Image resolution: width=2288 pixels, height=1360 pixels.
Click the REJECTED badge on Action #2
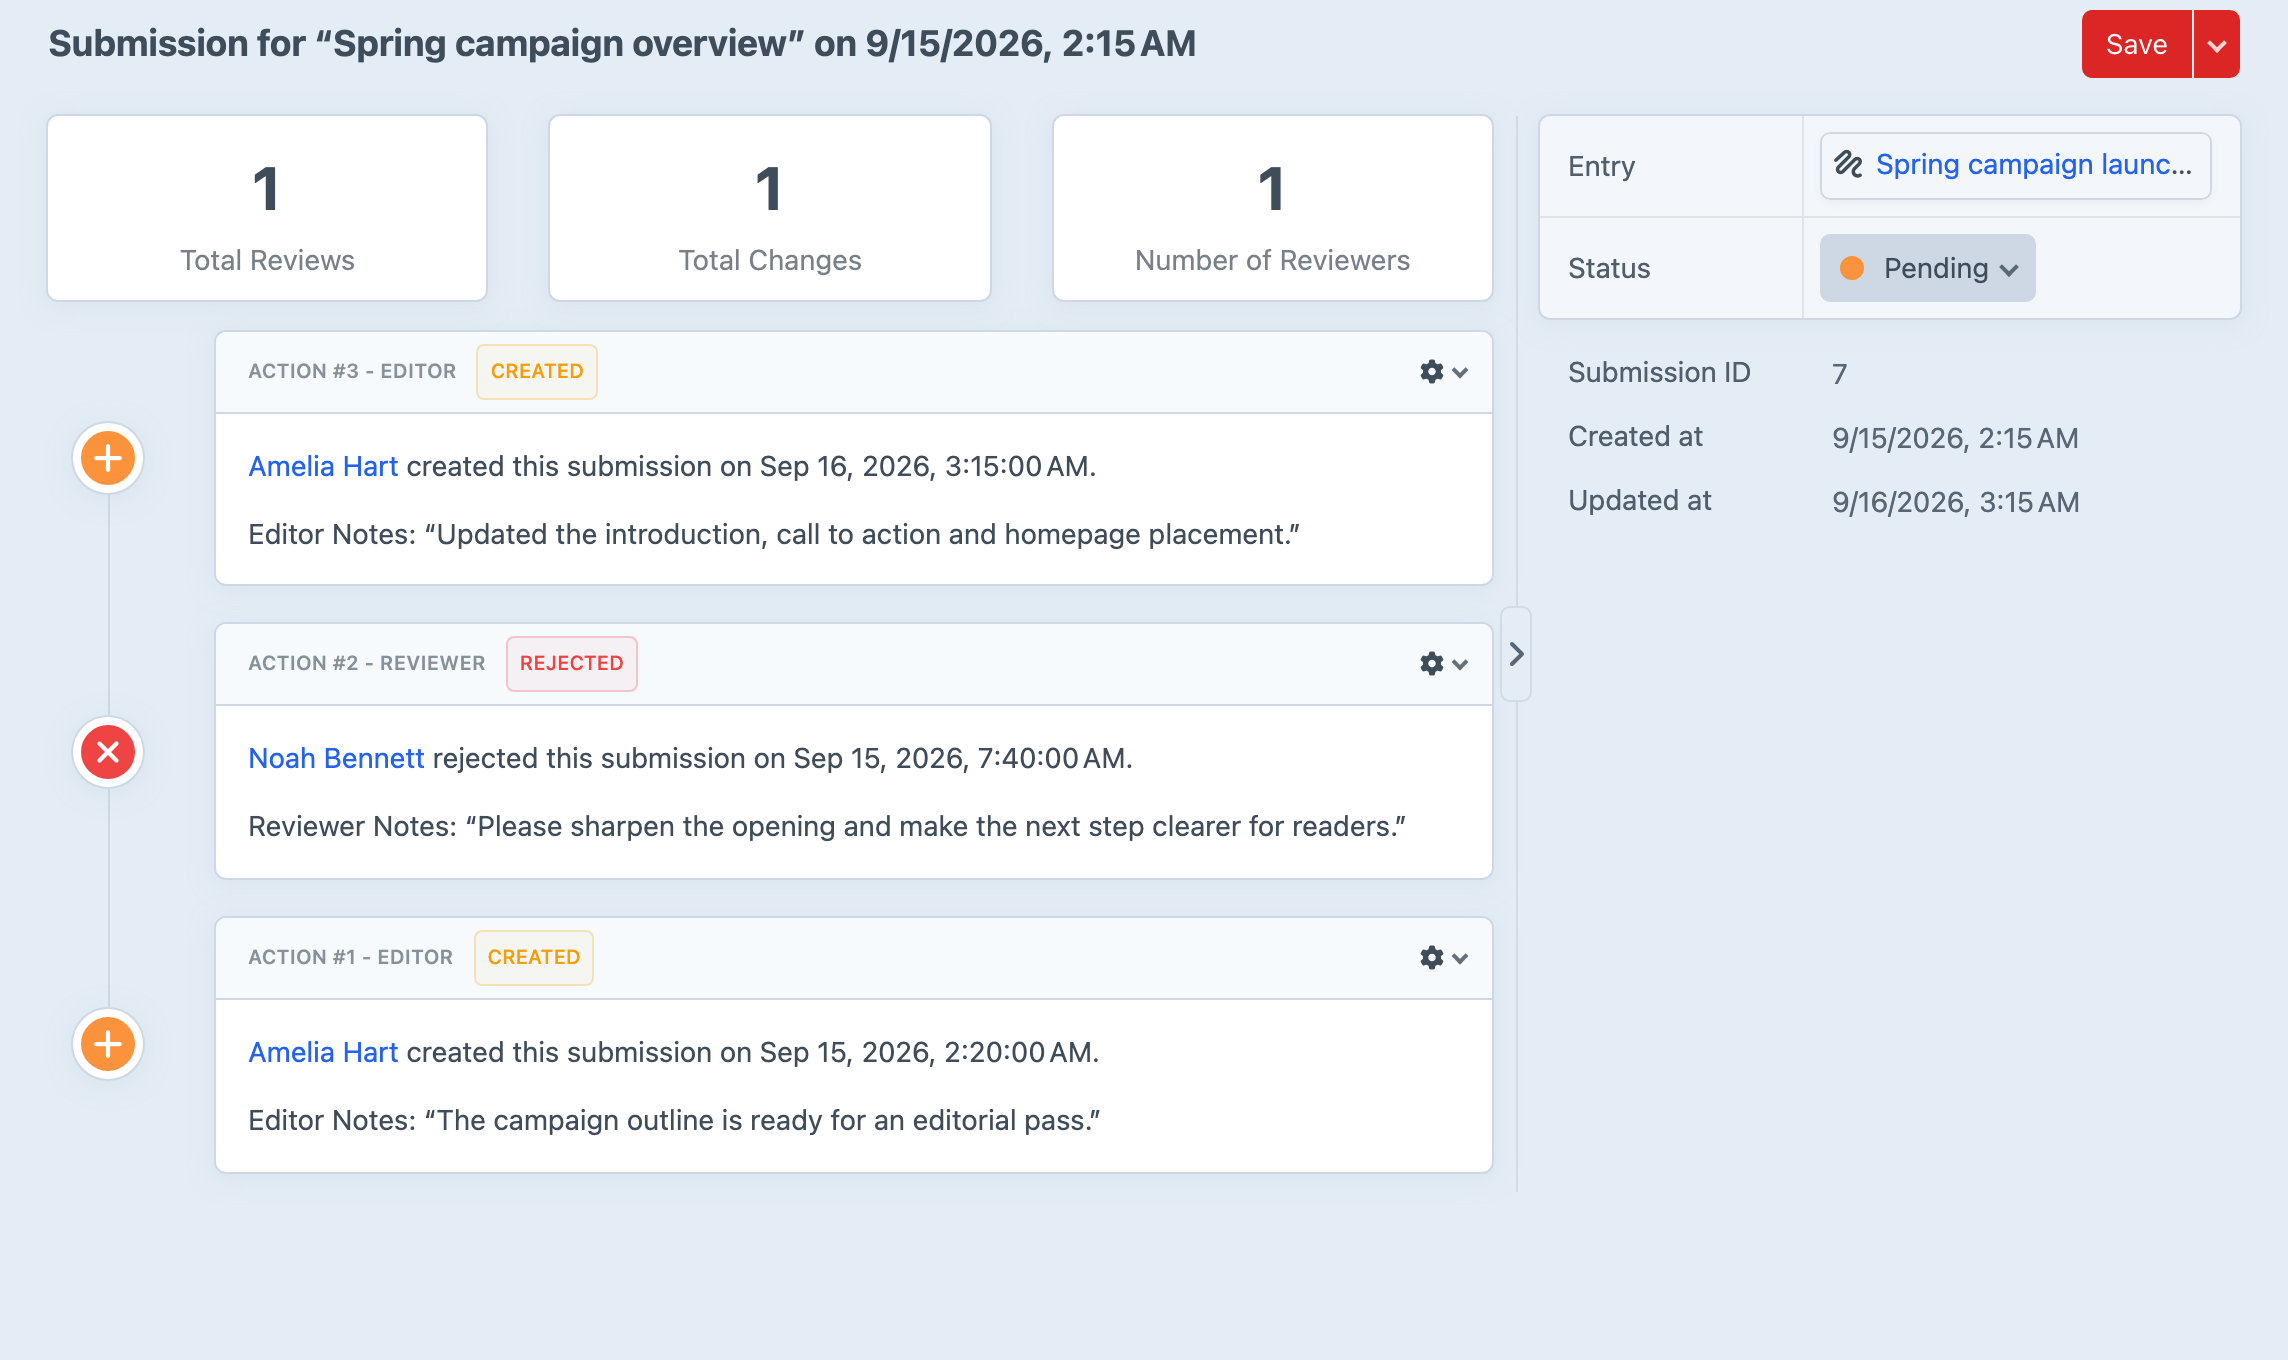(x=572, y=664)
